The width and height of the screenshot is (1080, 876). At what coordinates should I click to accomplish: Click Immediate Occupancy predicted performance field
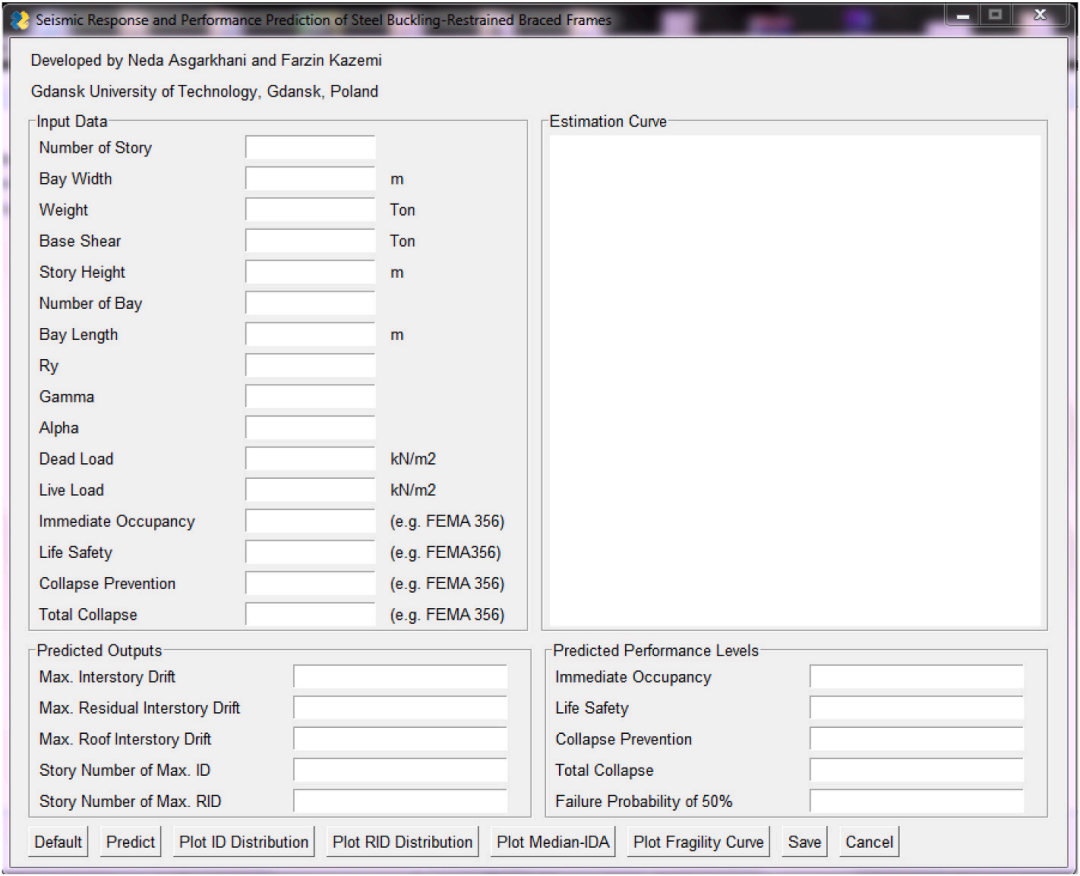pyautogui.click(x=917, y=676)
